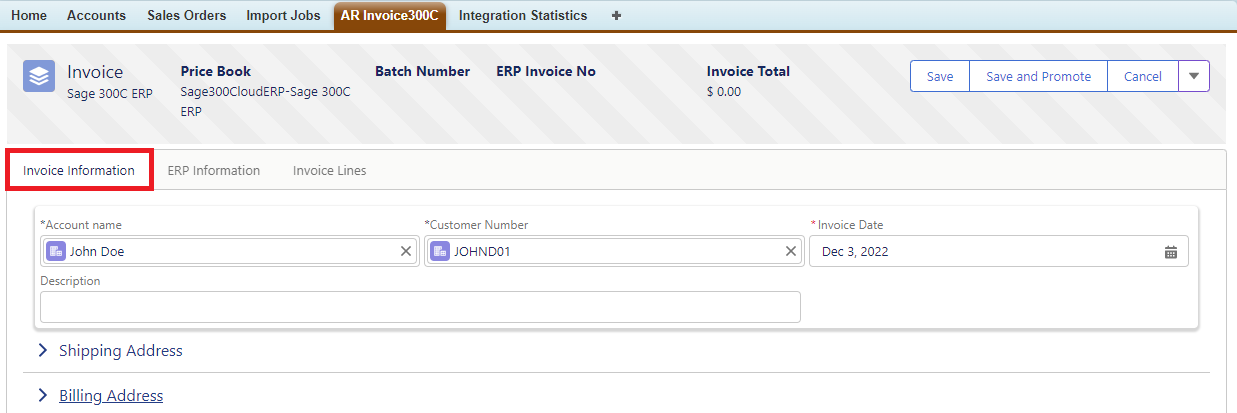Click the Save button
Screen dimensions: 1237x413
(940, 76)
